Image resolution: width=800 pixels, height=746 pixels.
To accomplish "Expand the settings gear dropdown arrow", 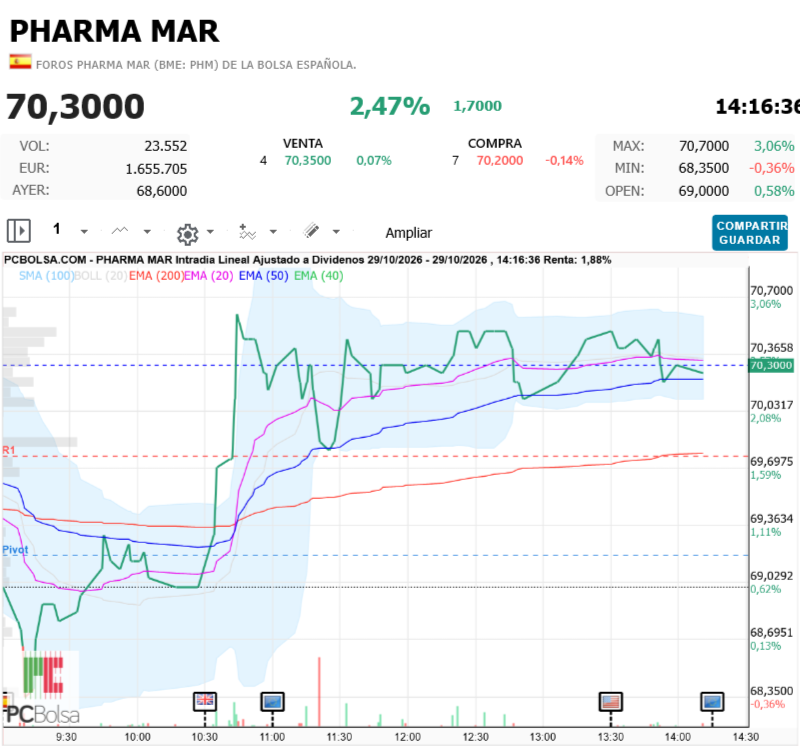I will coord(210,232).
